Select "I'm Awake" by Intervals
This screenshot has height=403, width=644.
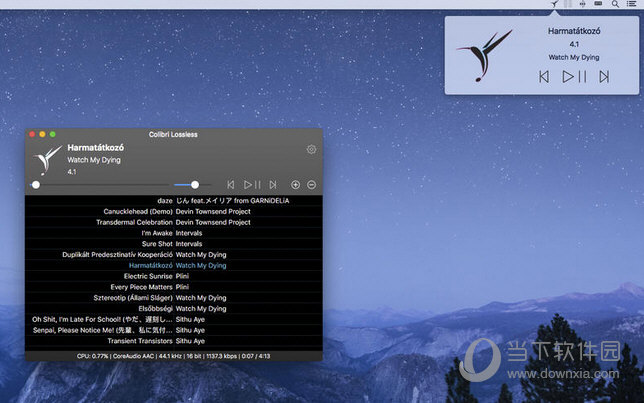tap(174, 233)
